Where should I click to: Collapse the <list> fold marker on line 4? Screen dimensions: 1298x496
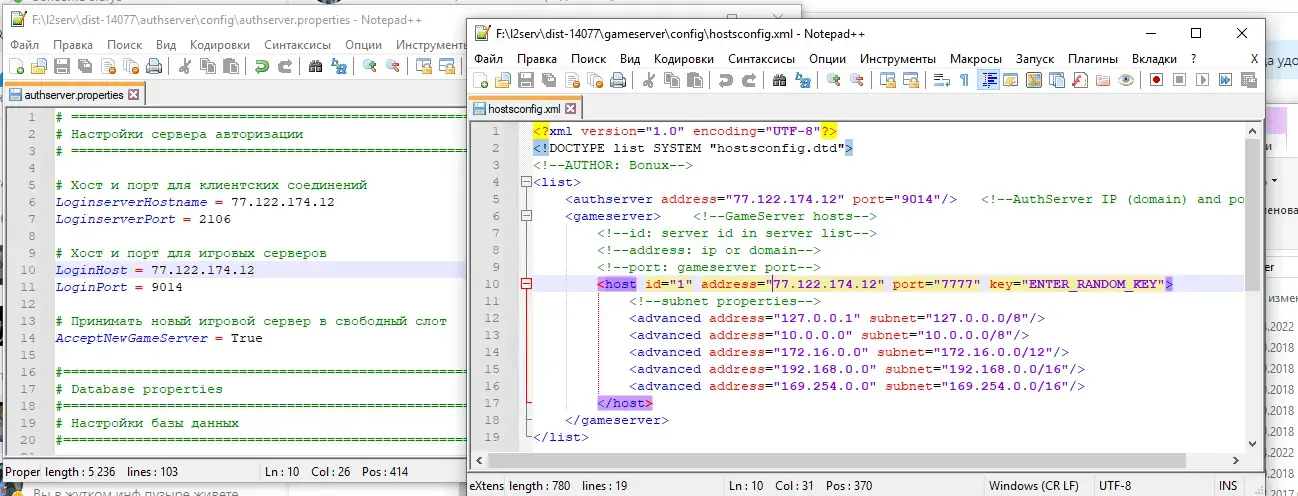(526, 183)
